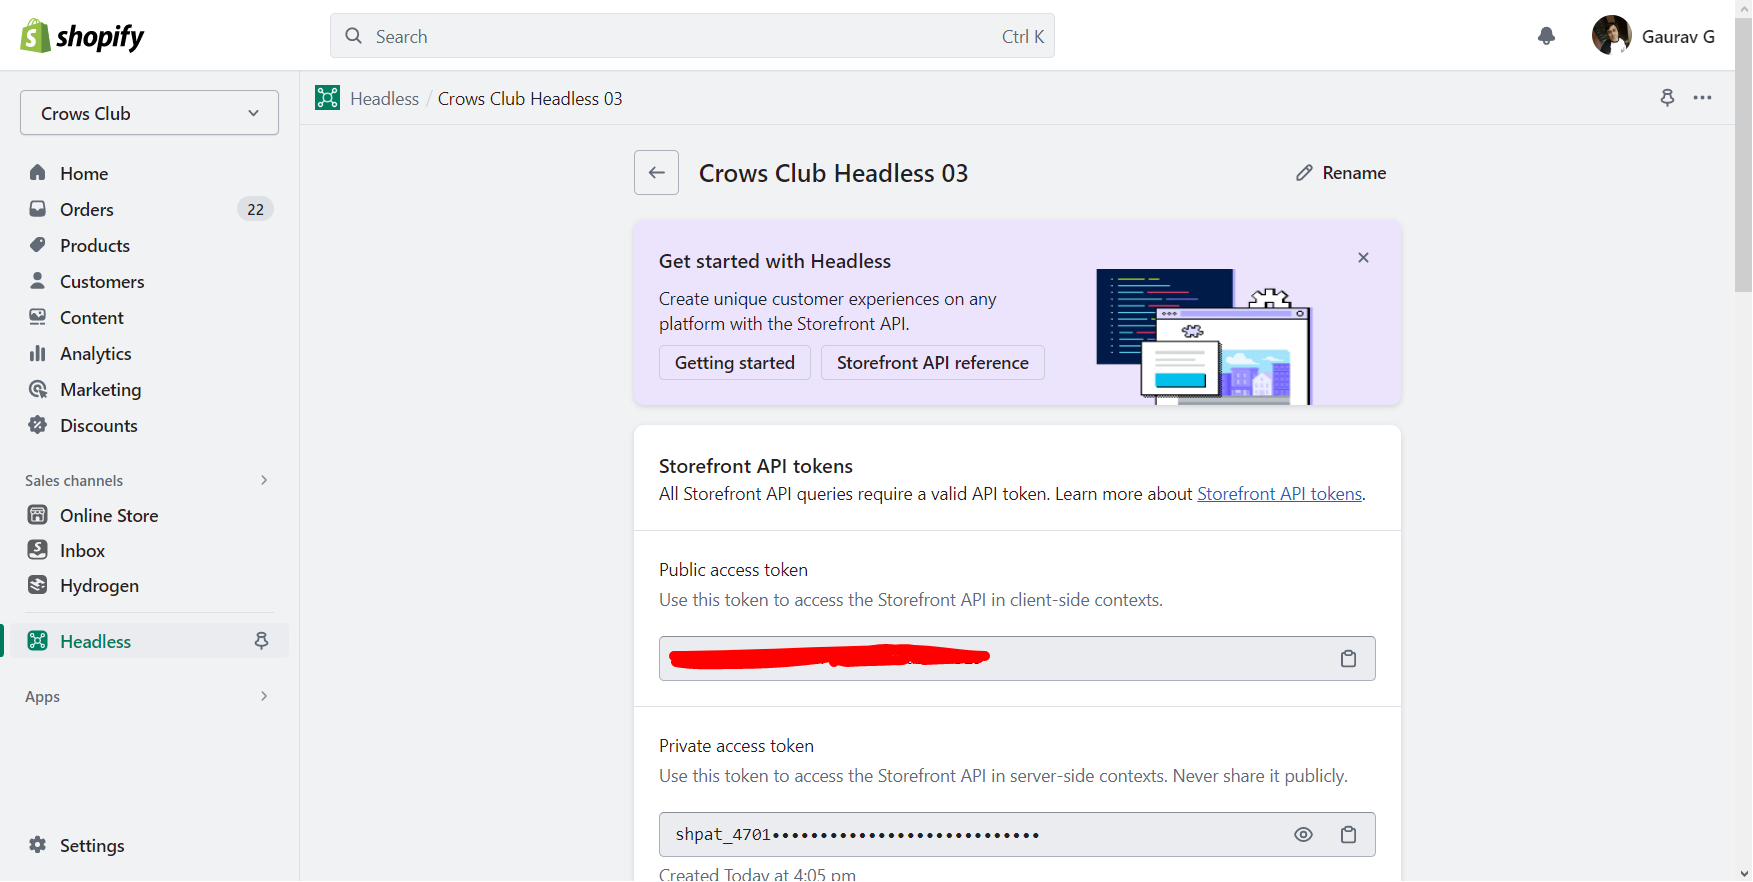Click Gaurav G account name
The width and height of the screenshot is (1753, 882).
pyautogui.click(x=1678, y=37)
